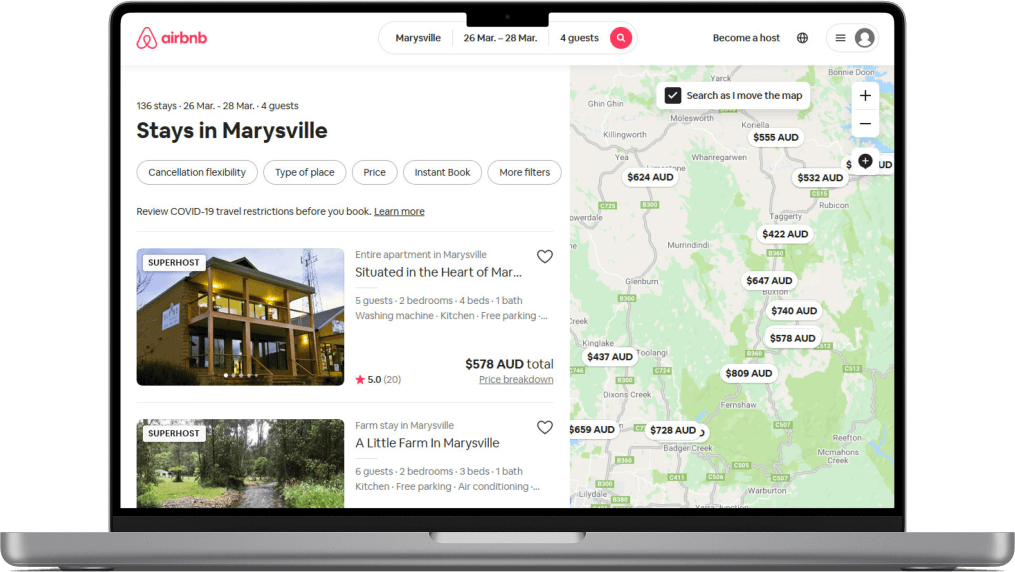
Task: Toggle 'Search as I move the map' checkbox
Action: coord(673,96)
